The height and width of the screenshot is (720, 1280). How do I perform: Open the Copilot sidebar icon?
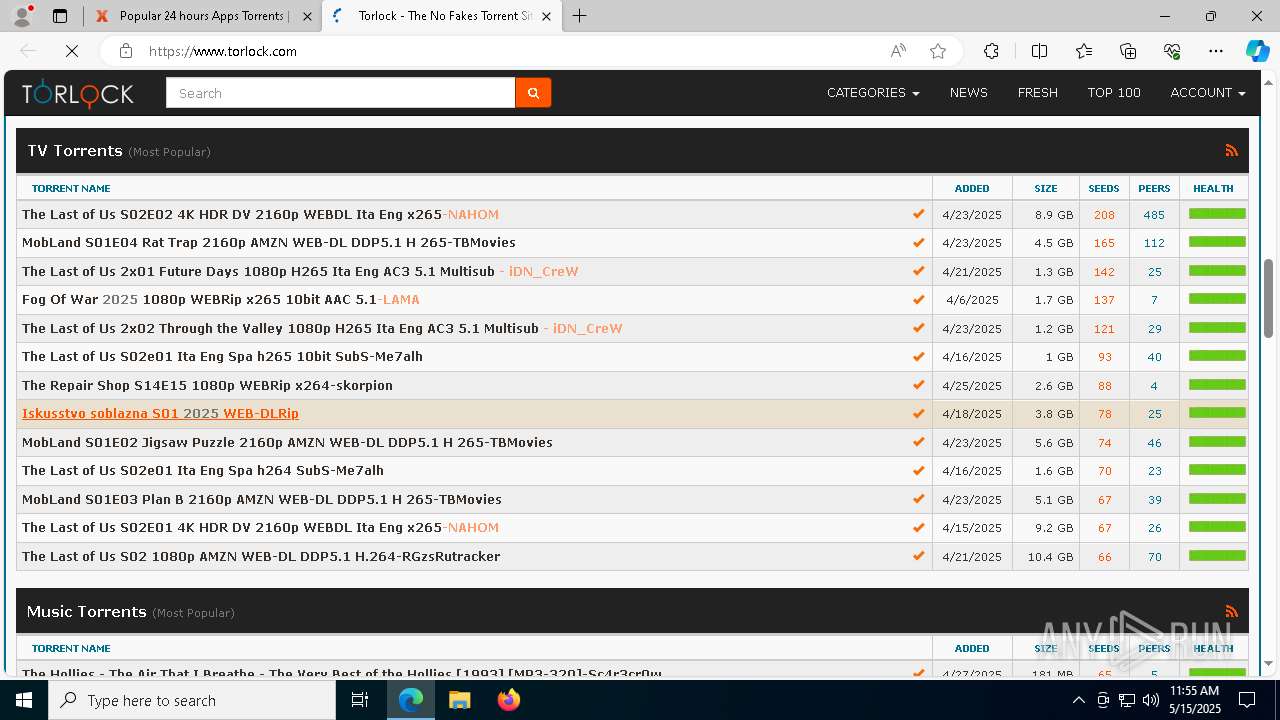pos(1257,51)
